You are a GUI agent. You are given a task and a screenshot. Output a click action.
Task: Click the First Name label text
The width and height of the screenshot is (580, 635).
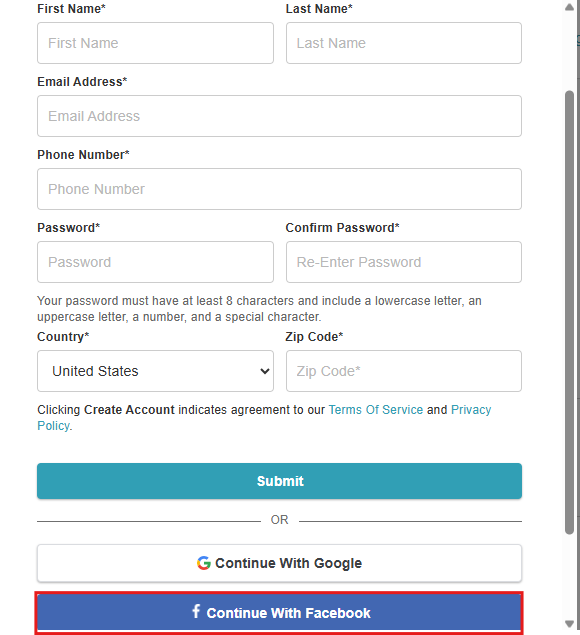(71, 9)
